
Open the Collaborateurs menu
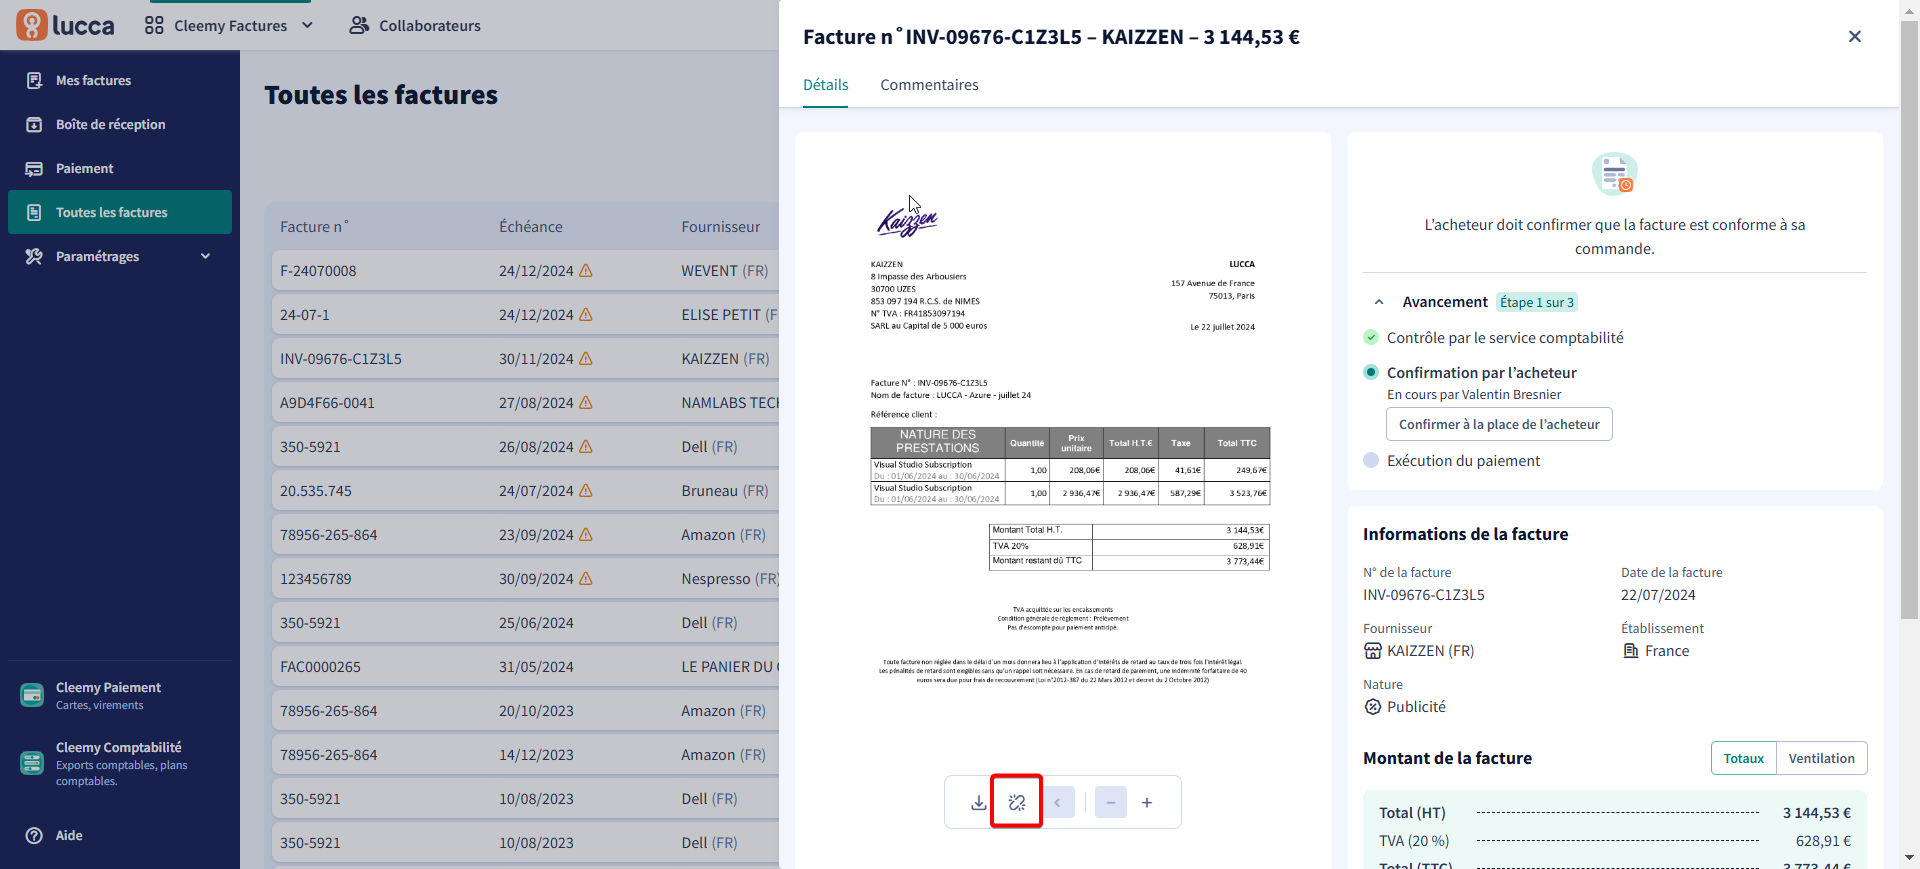pyautogui.click(x=415, y=25)
